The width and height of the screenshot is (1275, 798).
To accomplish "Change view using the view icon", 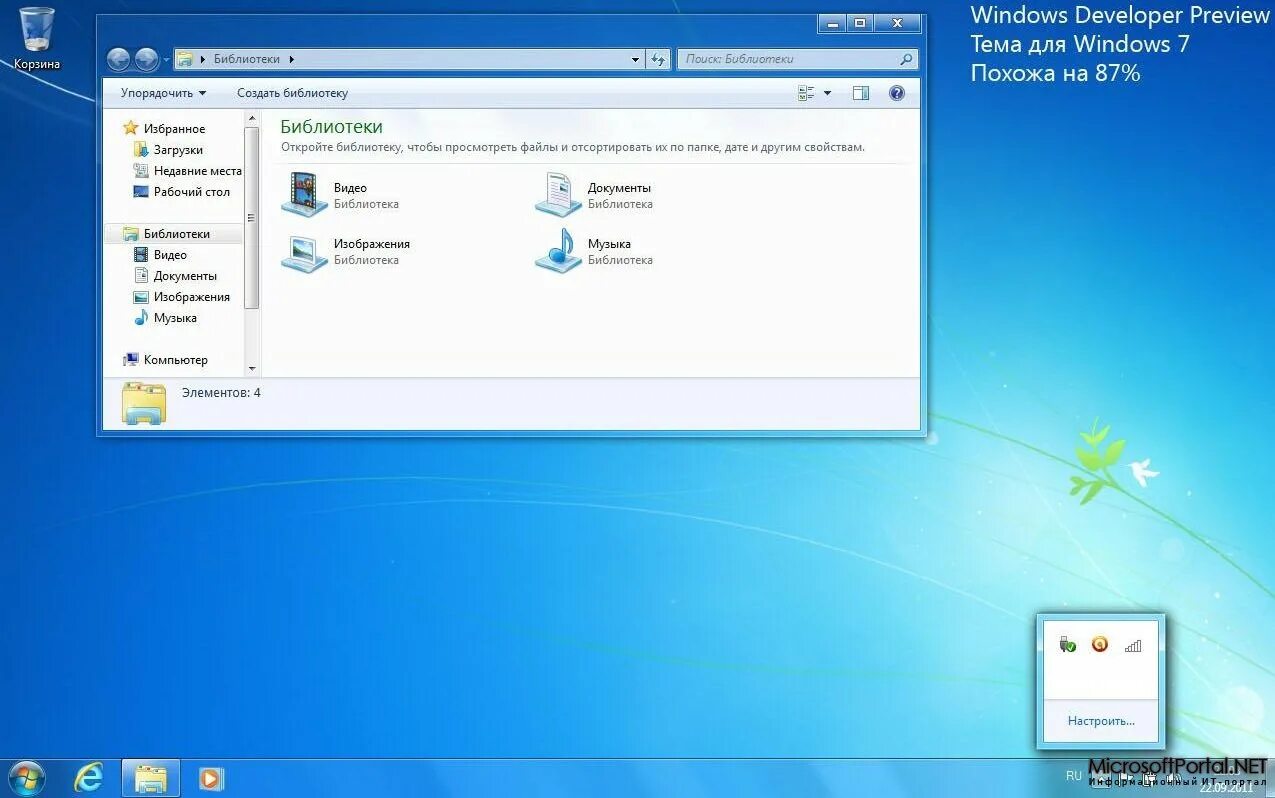I will click(807, 93).
